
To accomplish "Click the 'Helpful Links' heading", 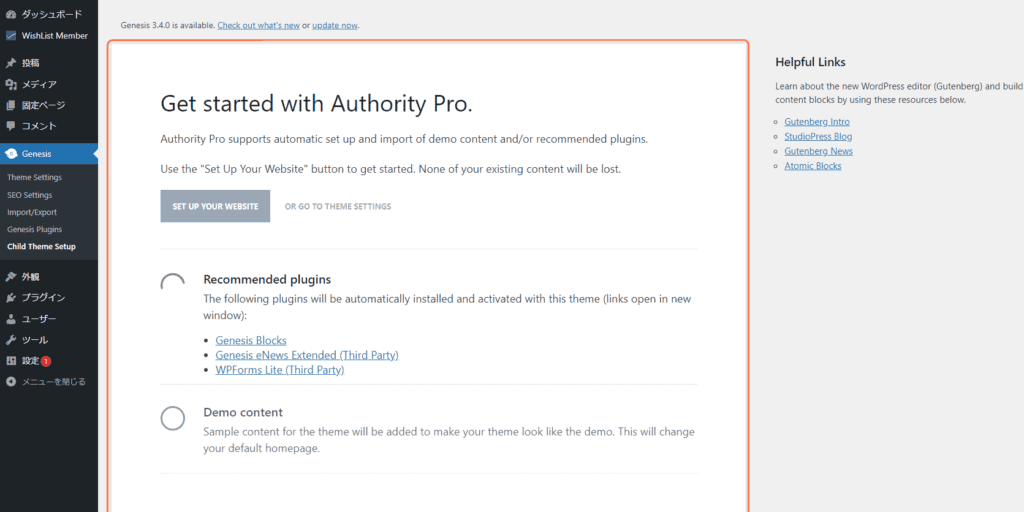I will point(810,62).
